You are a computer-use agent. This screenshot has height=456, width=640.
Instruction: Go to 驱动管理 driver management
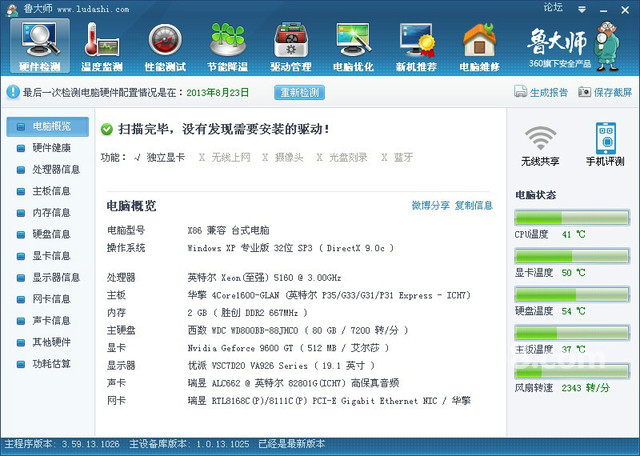[291, 46]
